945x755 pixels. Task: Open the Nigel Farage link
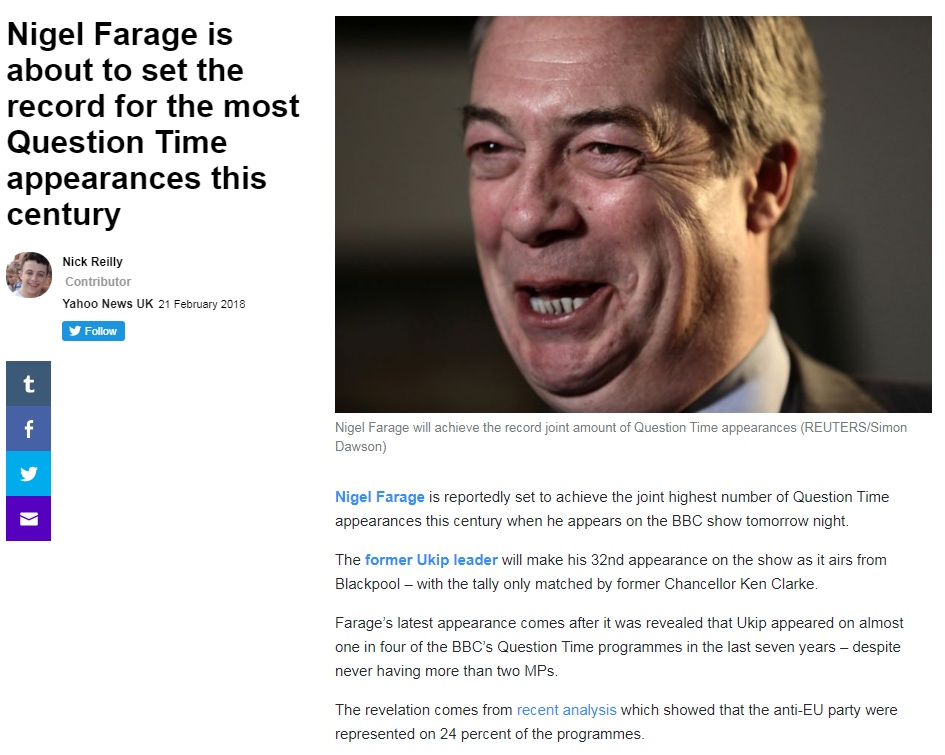tap(380, 497)
